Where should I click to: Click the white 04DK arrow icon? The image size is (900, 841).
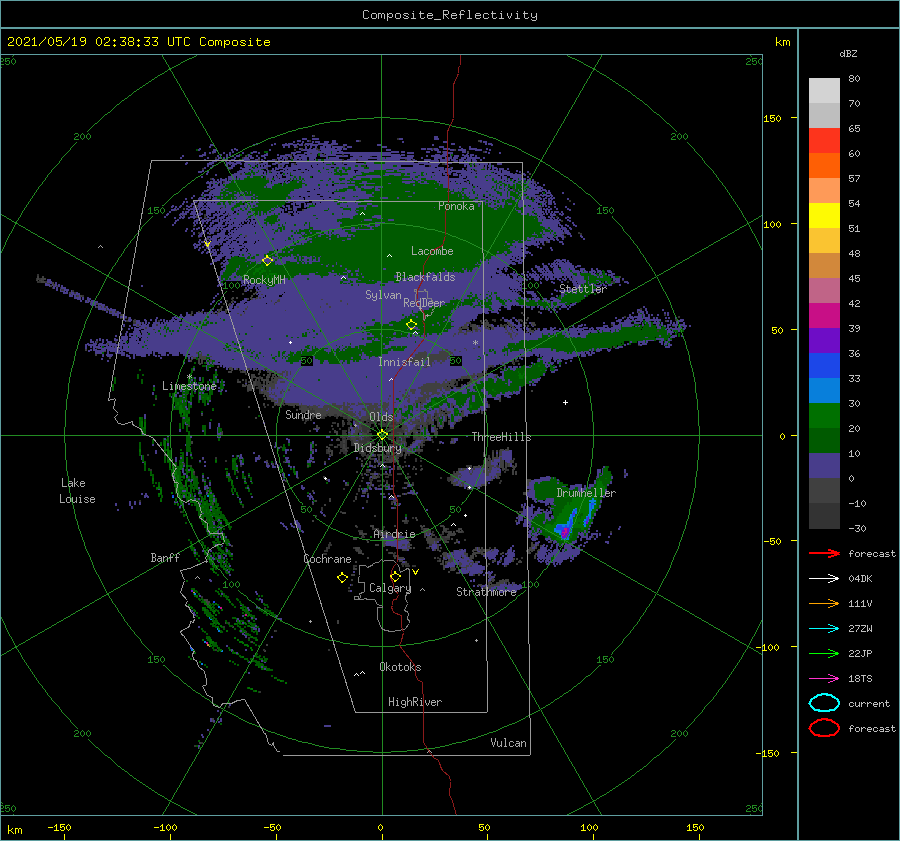[824, 579]
